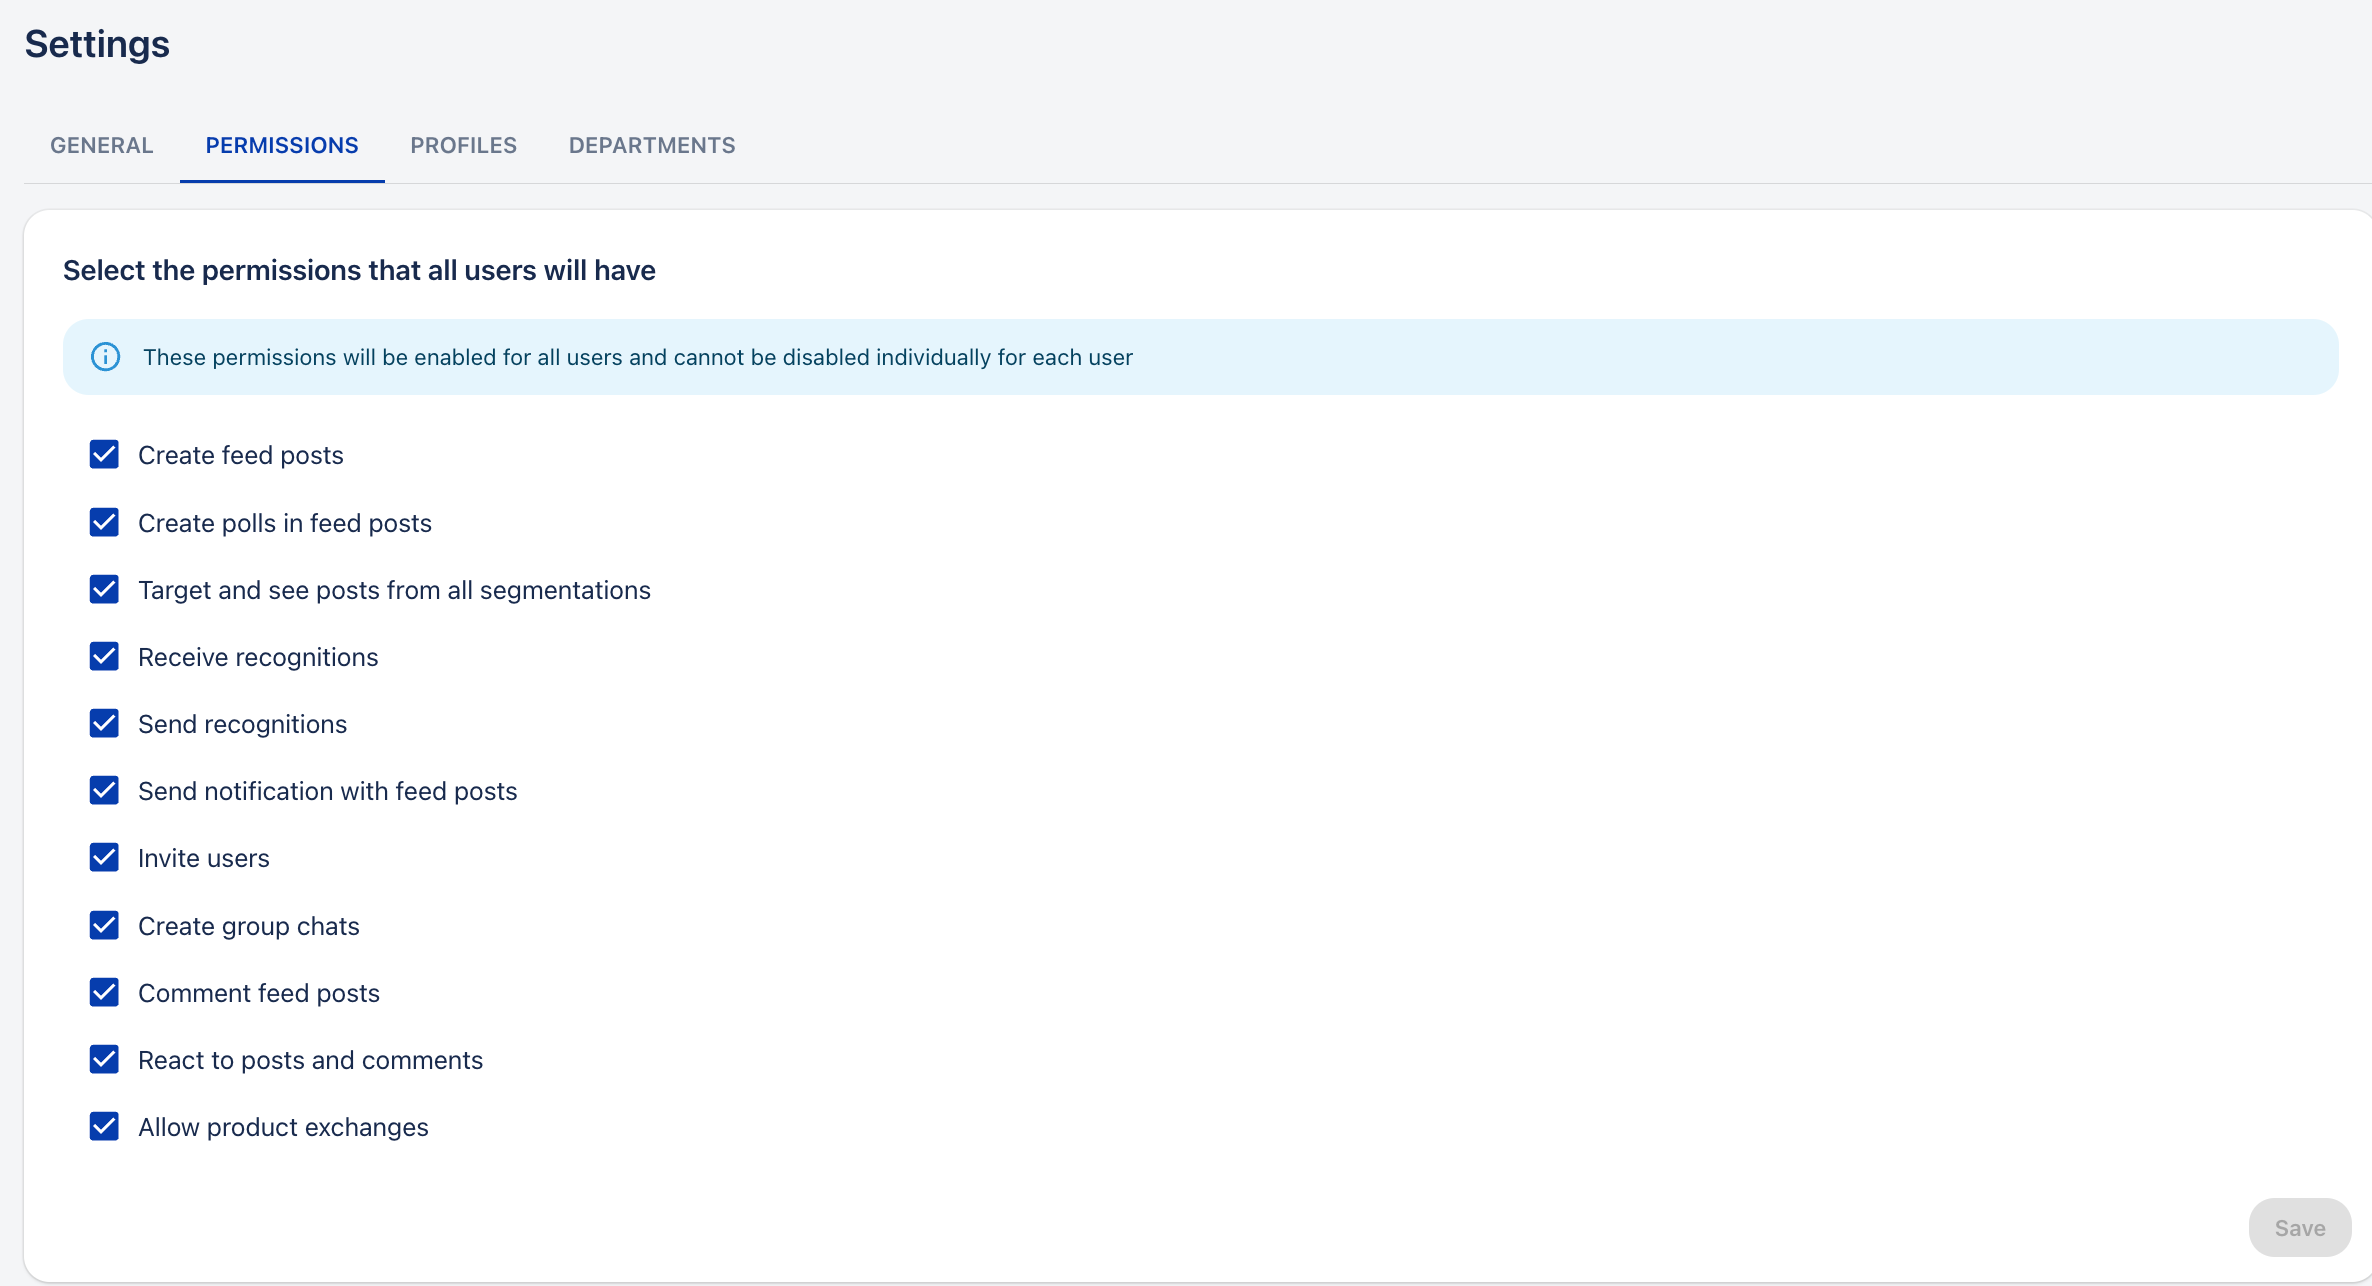Disable Allow product exchanges
This screenshot has width=2372, height=1286.
104,1126
